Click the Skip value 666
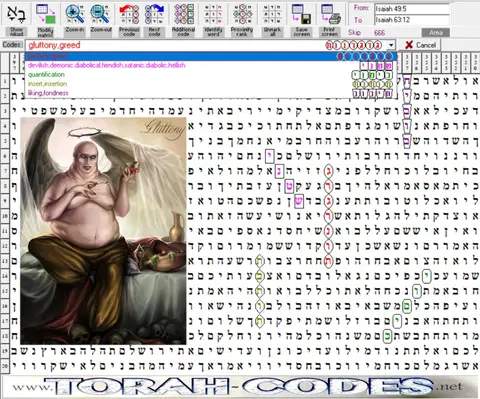Screen dimensions: 480x399 [x=379, y=33]
